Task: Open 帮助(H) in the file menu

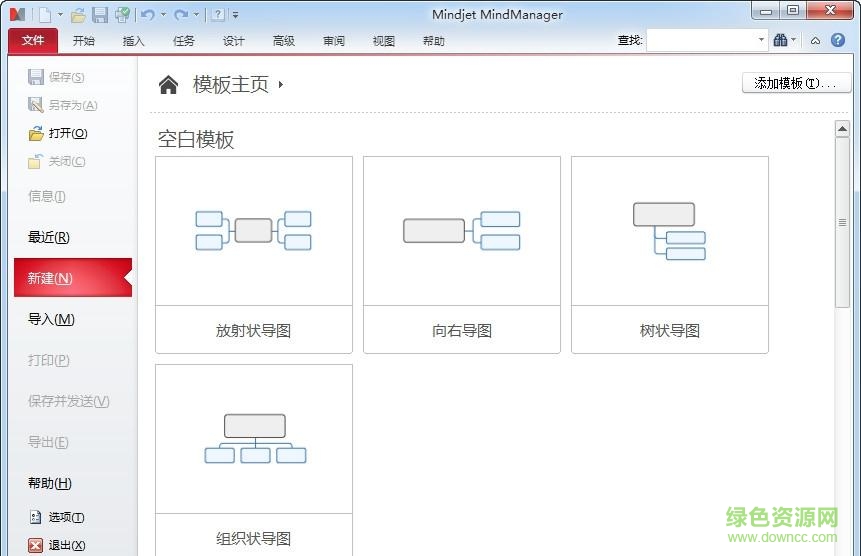Action: click(x=50, y=483)
